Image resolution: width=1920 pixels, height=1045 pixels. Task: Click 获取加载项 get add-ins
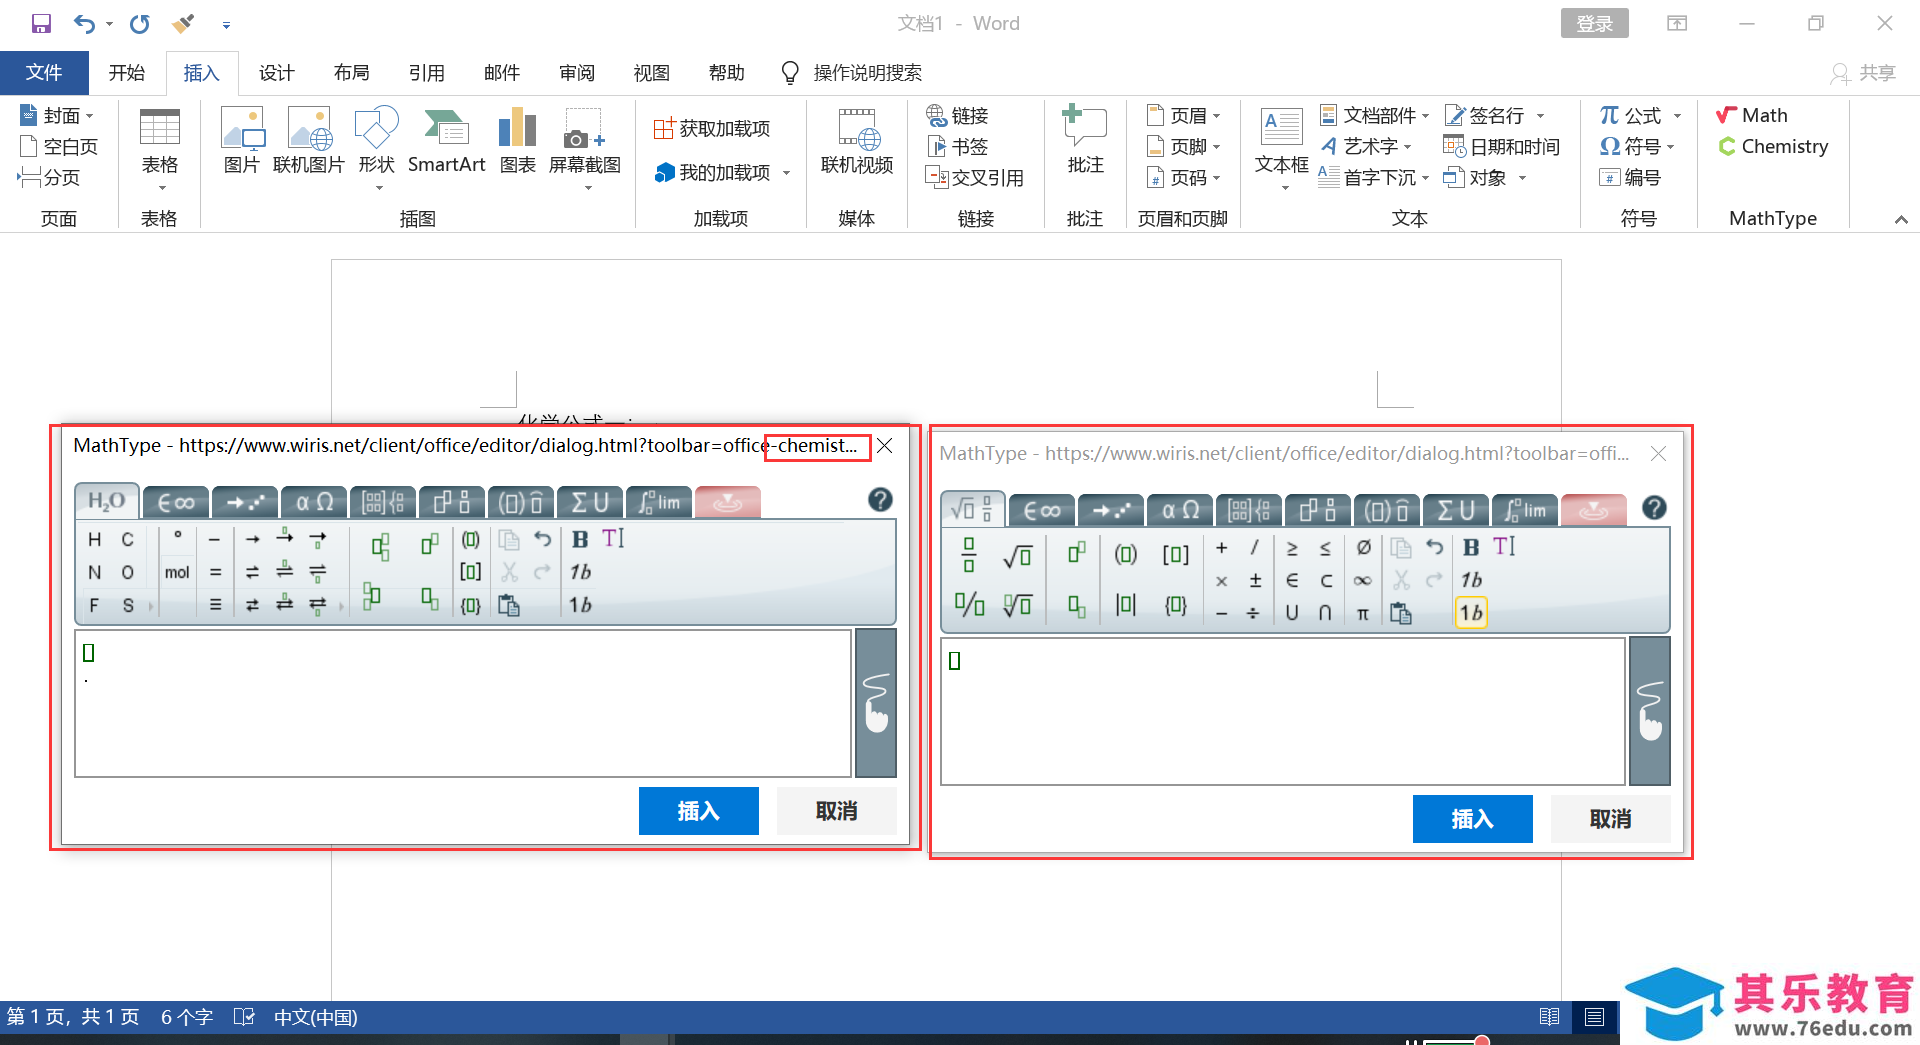pos(712,129)
